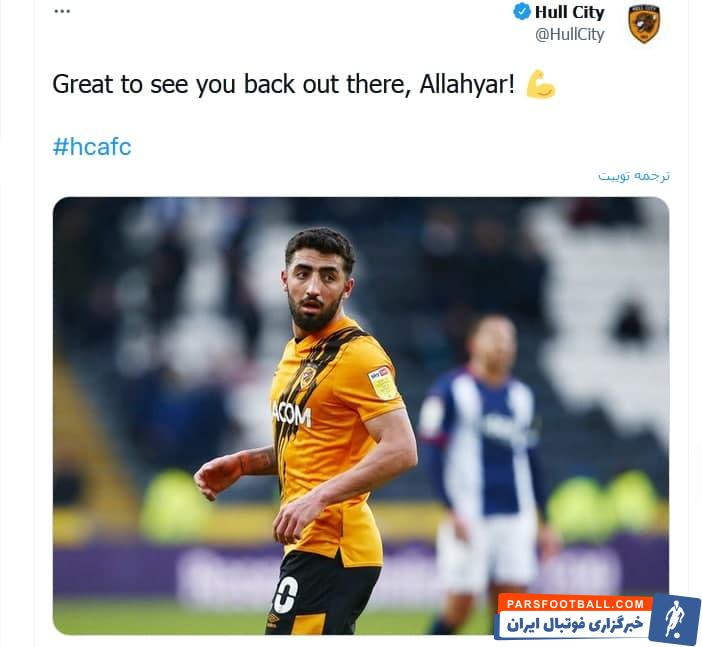Screen dimensions: 702x647
Task: Click the flexed biceps emoji
Action: pyautogui.click(x=541, y=84)
